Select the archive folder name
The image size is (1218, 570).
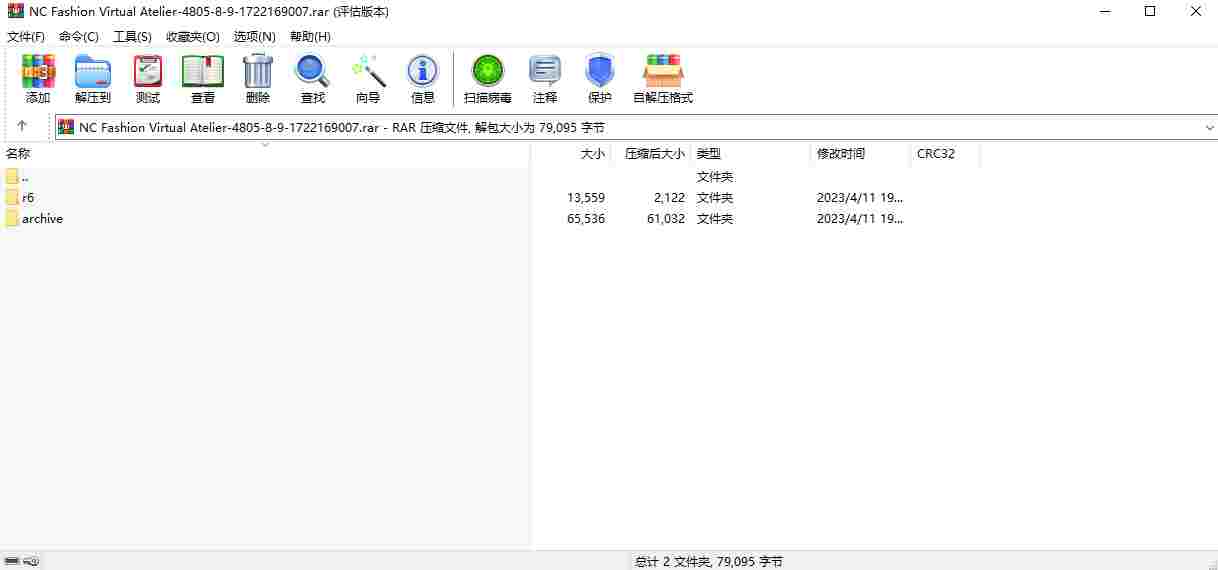point(42,218)
